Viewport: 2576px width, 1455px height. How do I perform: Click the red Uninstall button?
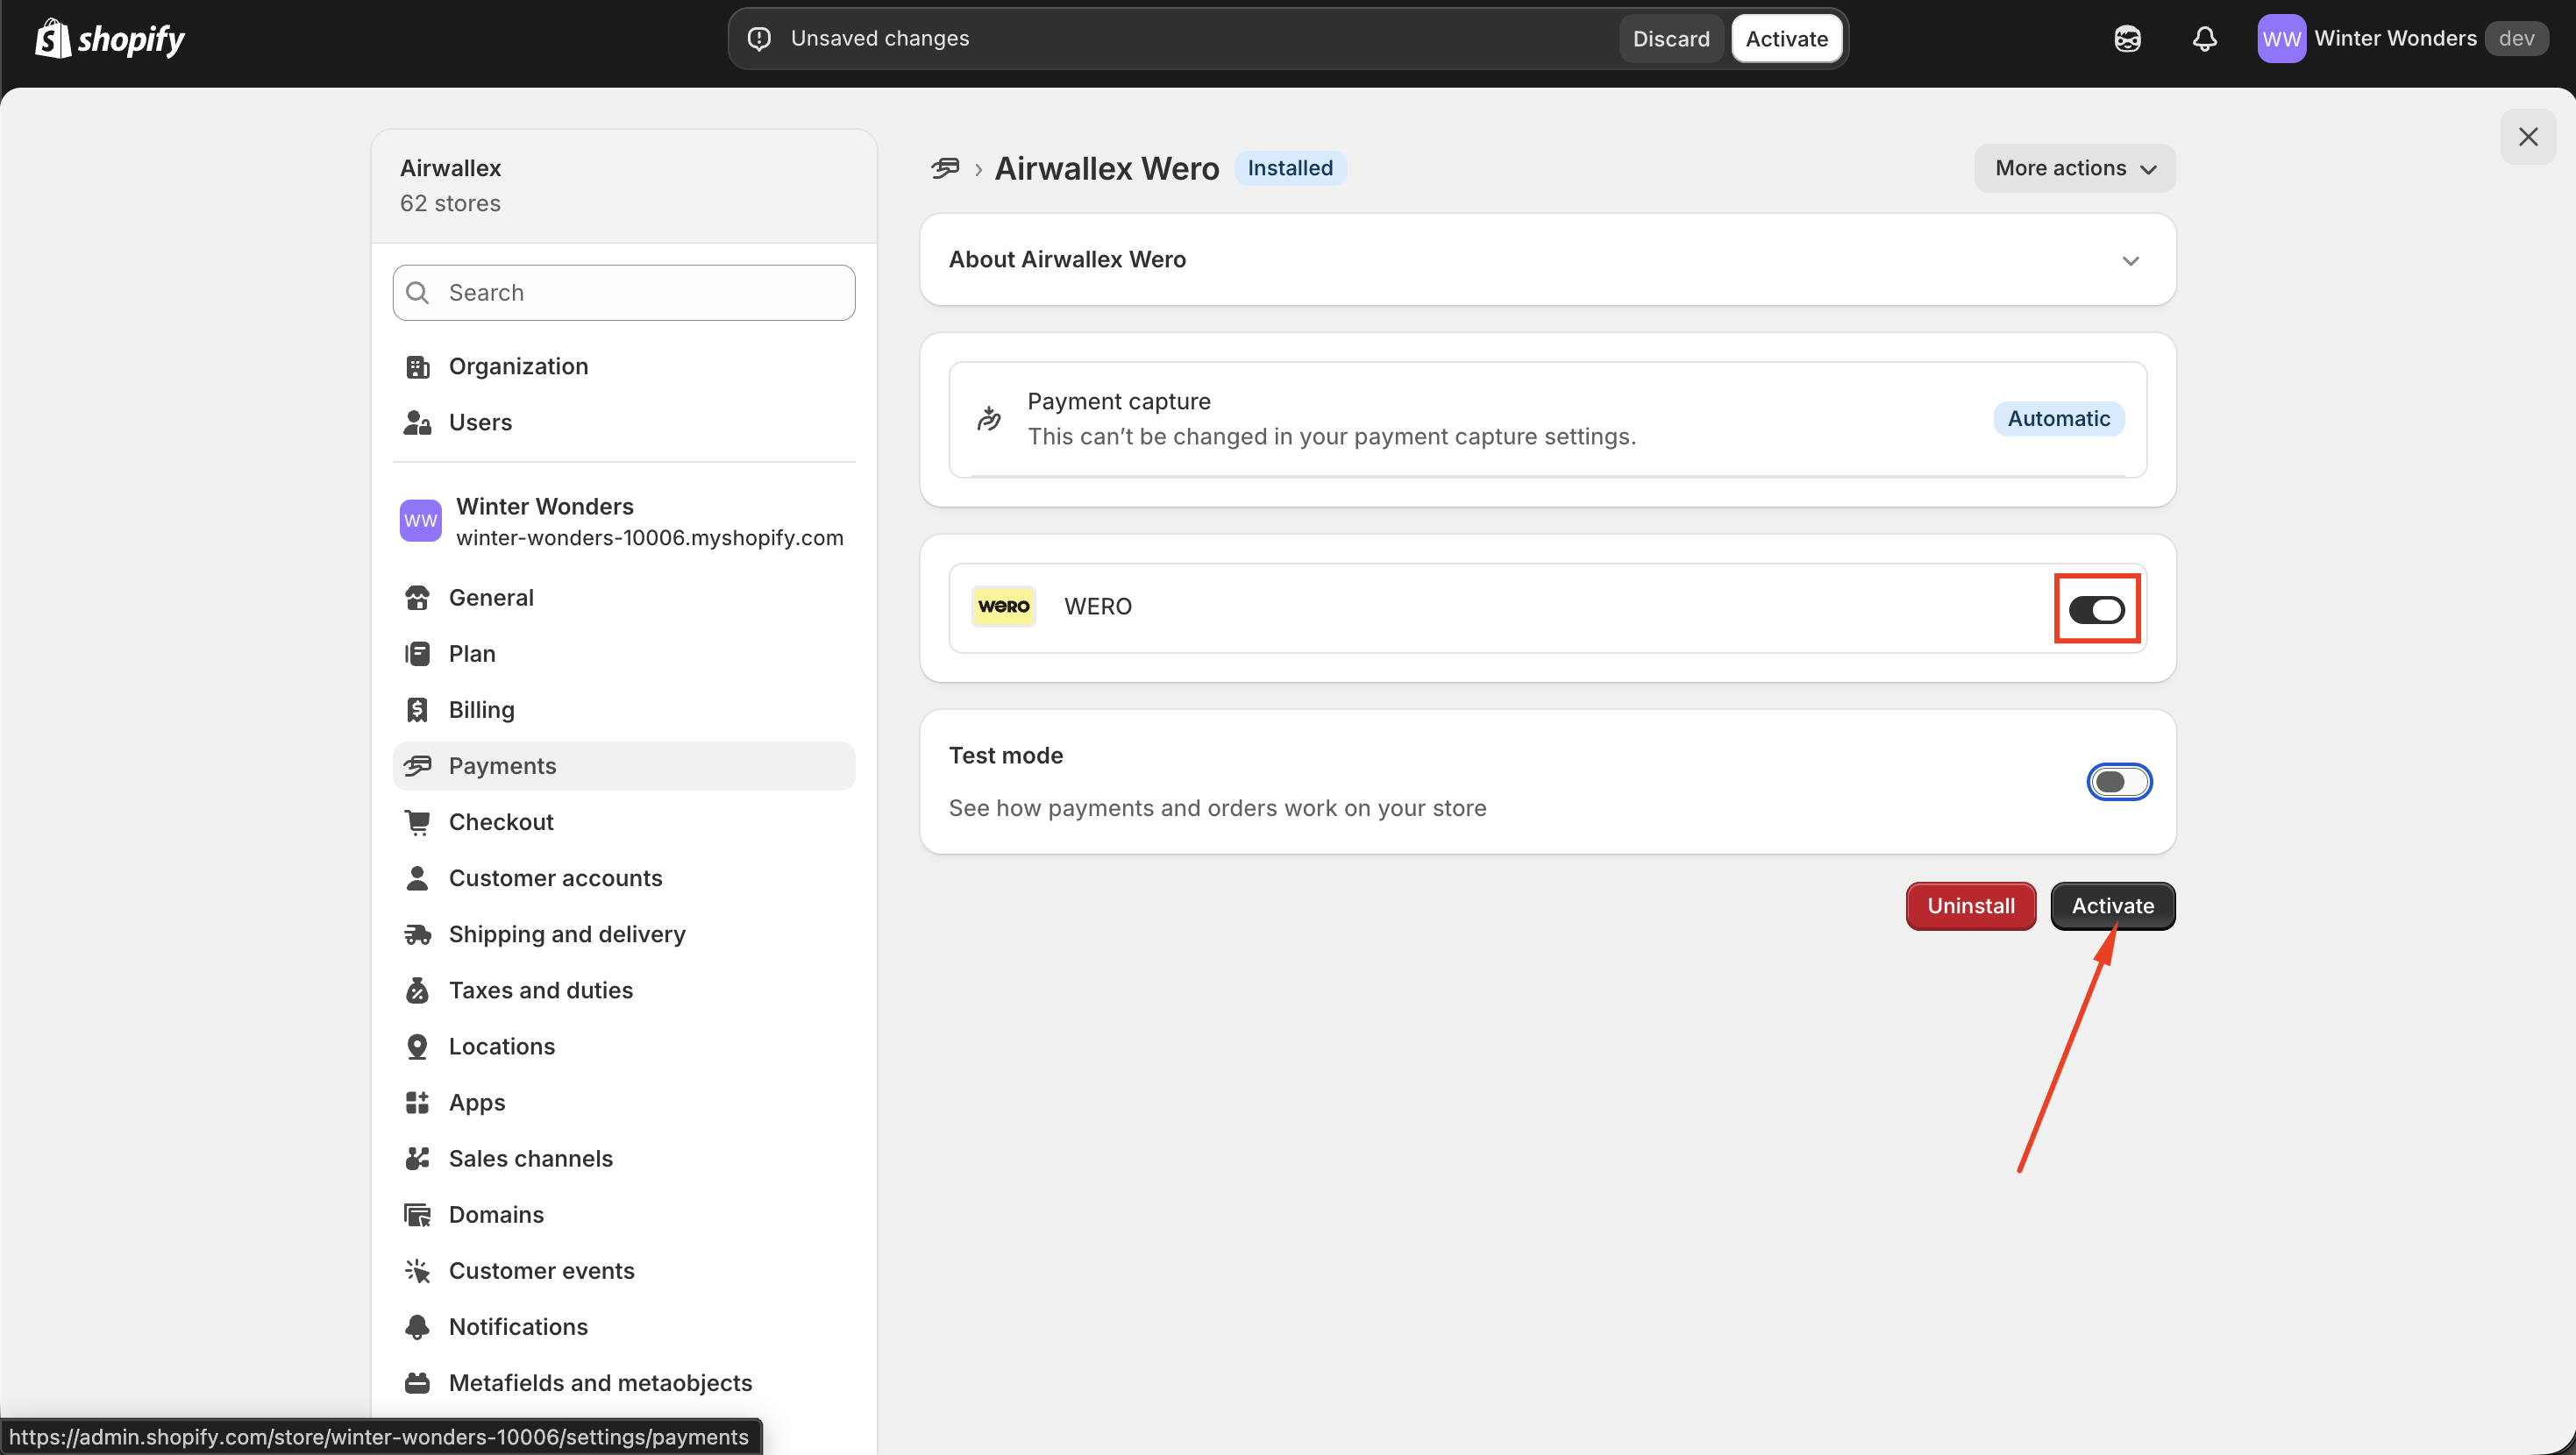(x=1971, y=906)
